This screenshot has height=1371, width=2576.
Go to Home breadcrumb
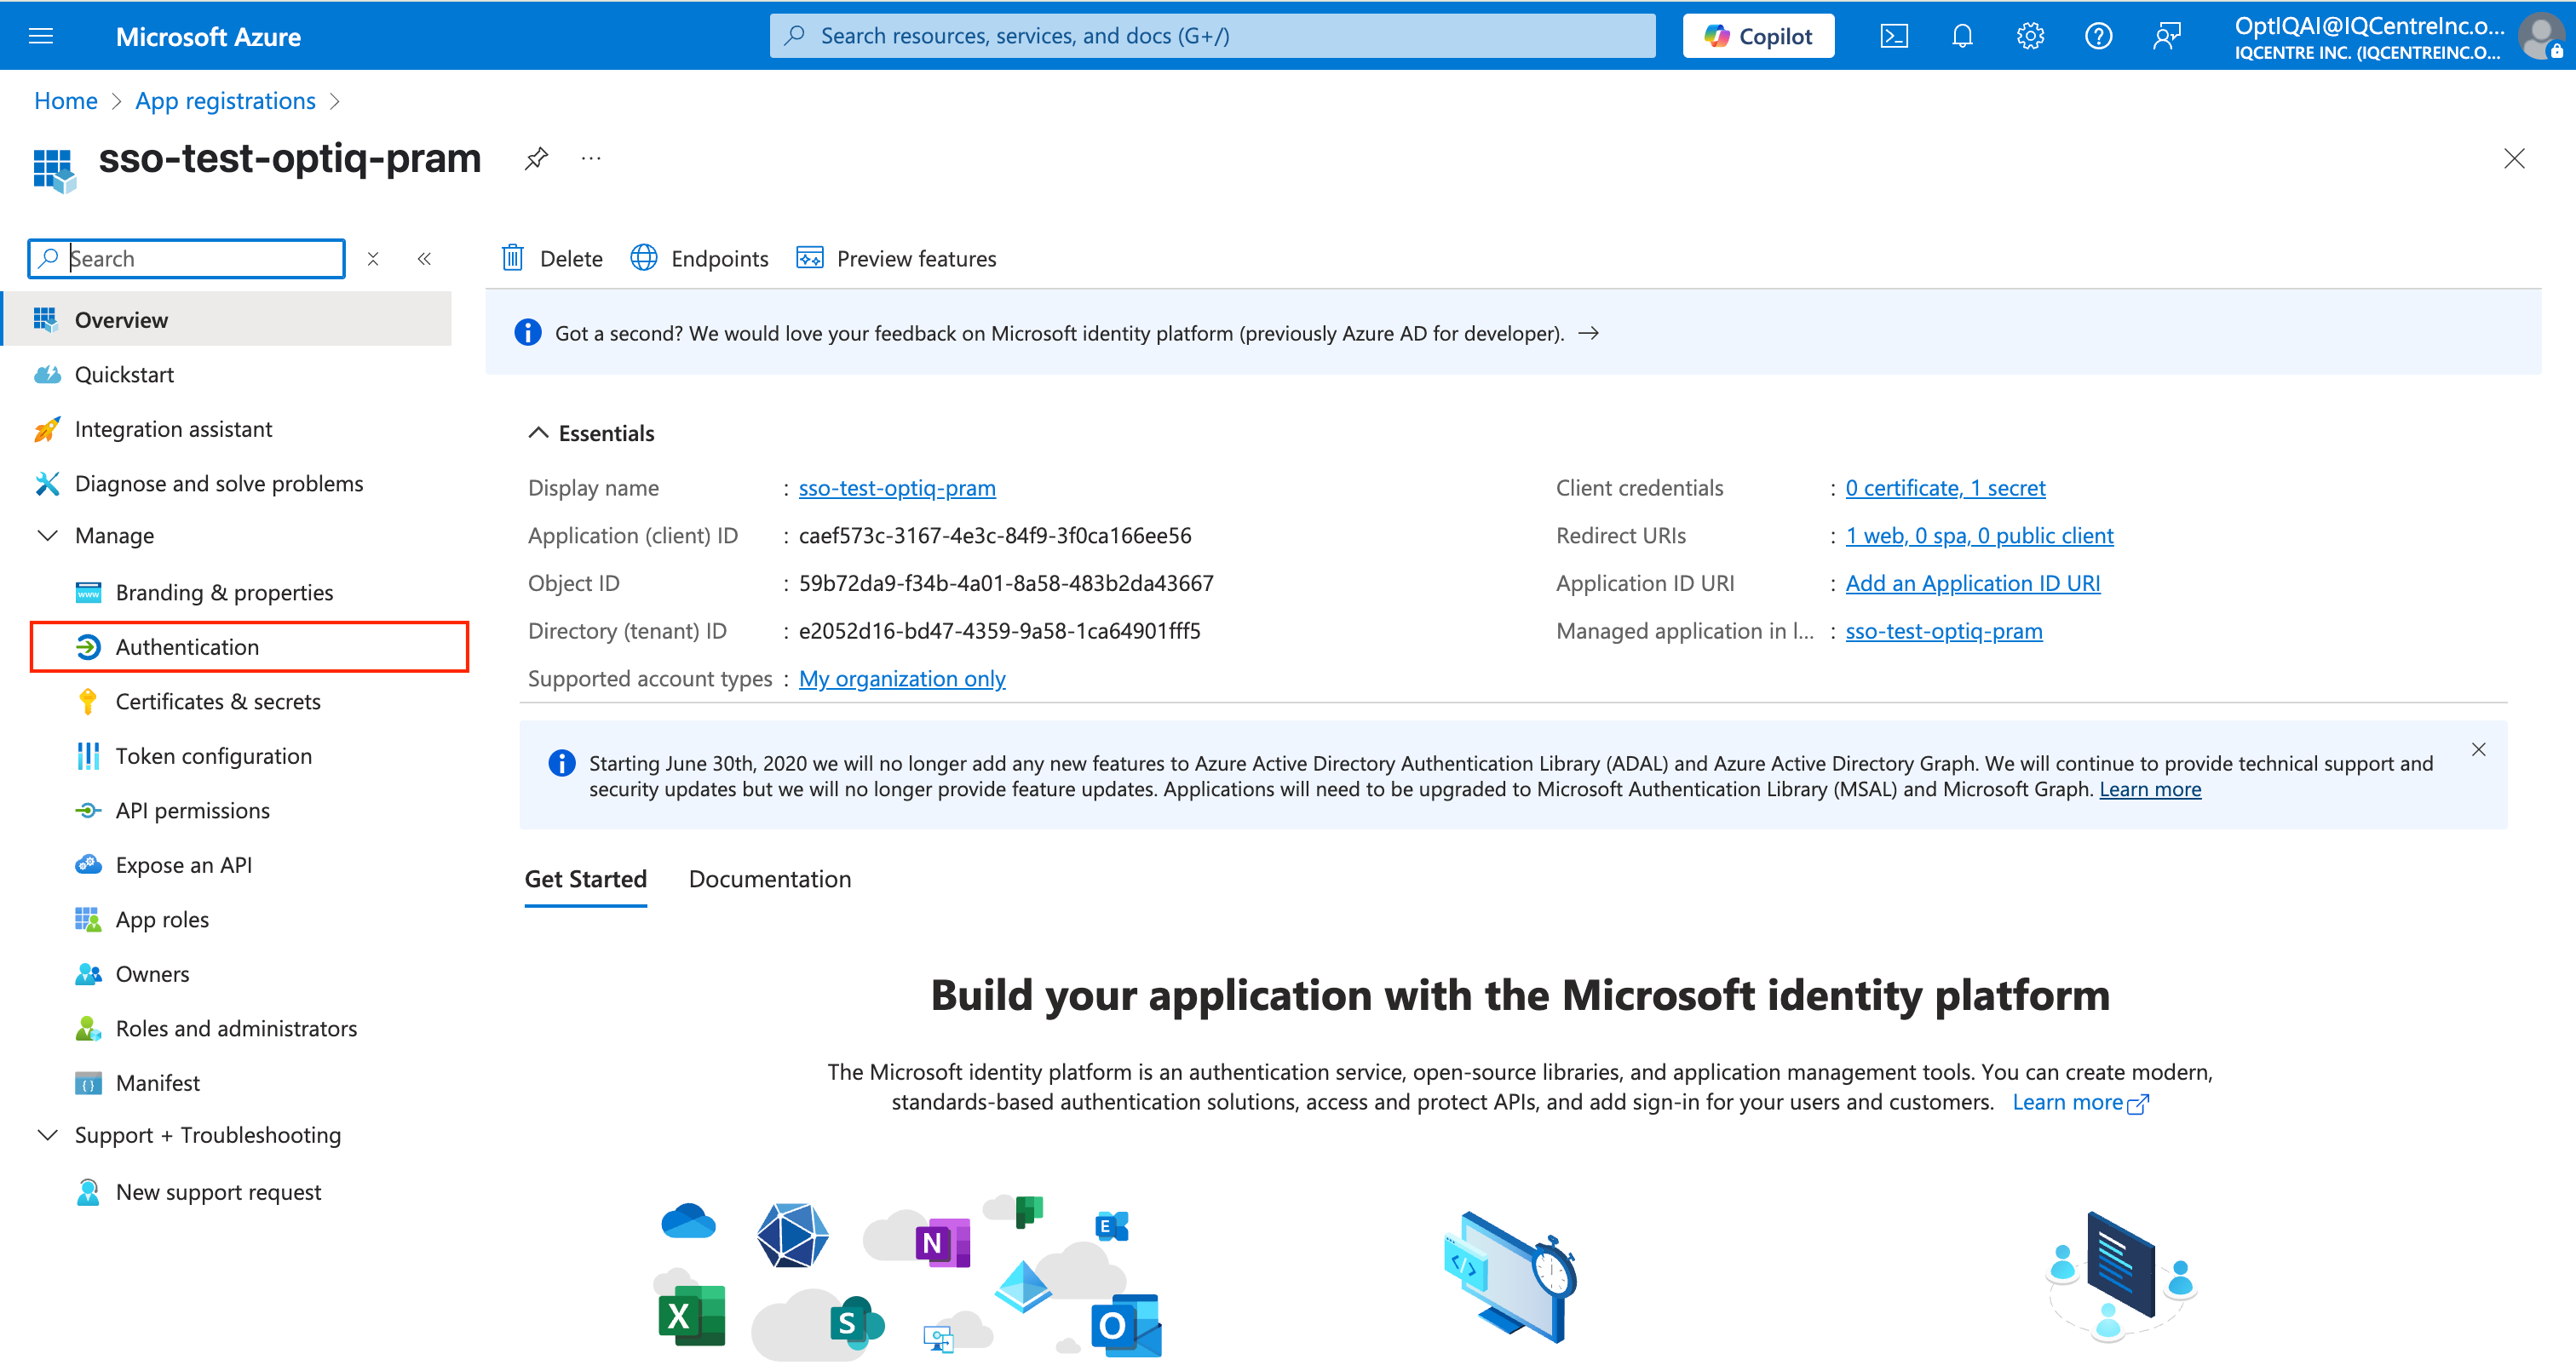tap(66, 101)
